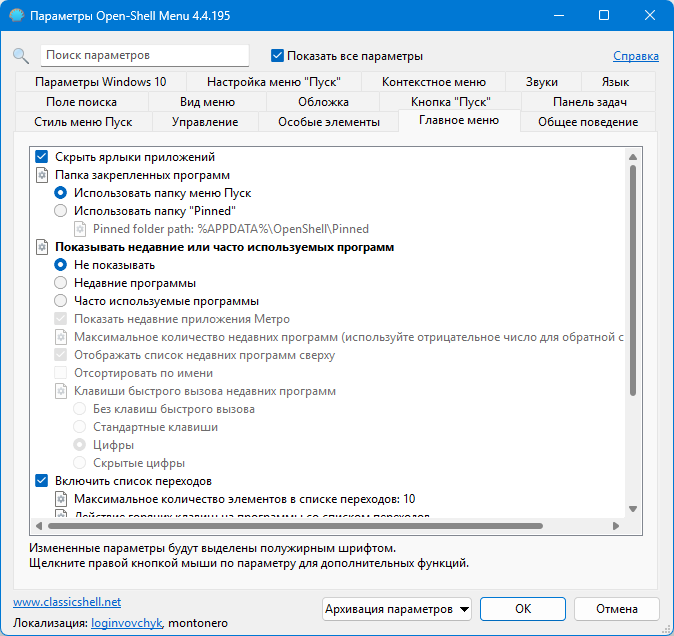Click horizontal scrollbar right arrow
The image size is (674, 636).
[616, 526]
